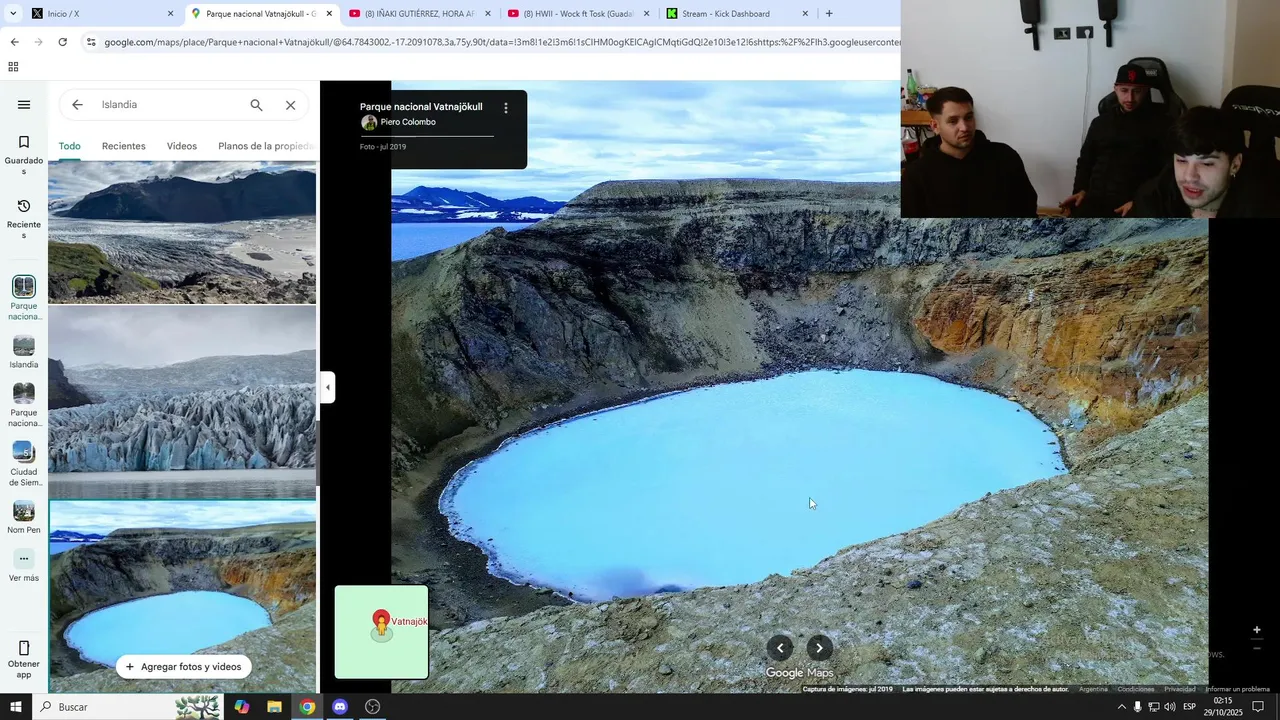Select the Parque nacional recent place with the blue-outlined thumbnail
This screenshot has width=1280, height=720.
(24, 299)
